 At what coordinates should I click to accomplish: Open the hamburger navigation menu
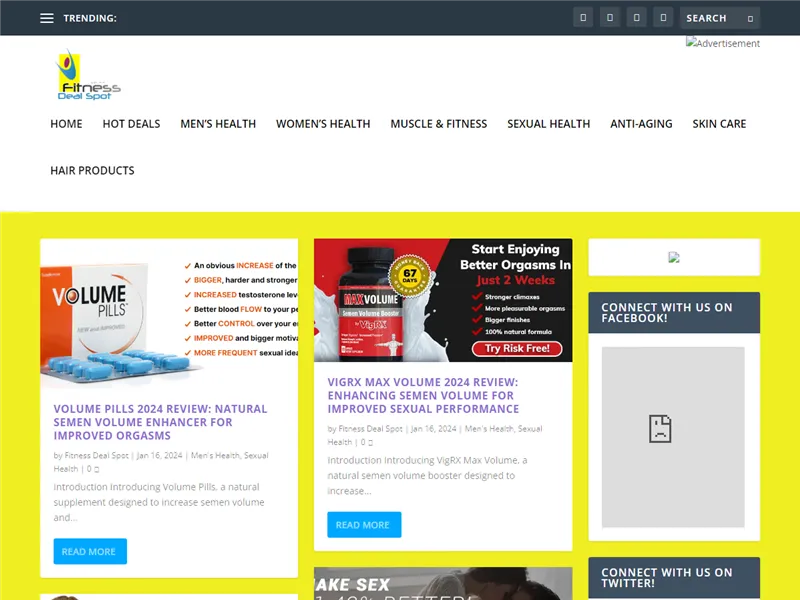click(x=46, y=17)
